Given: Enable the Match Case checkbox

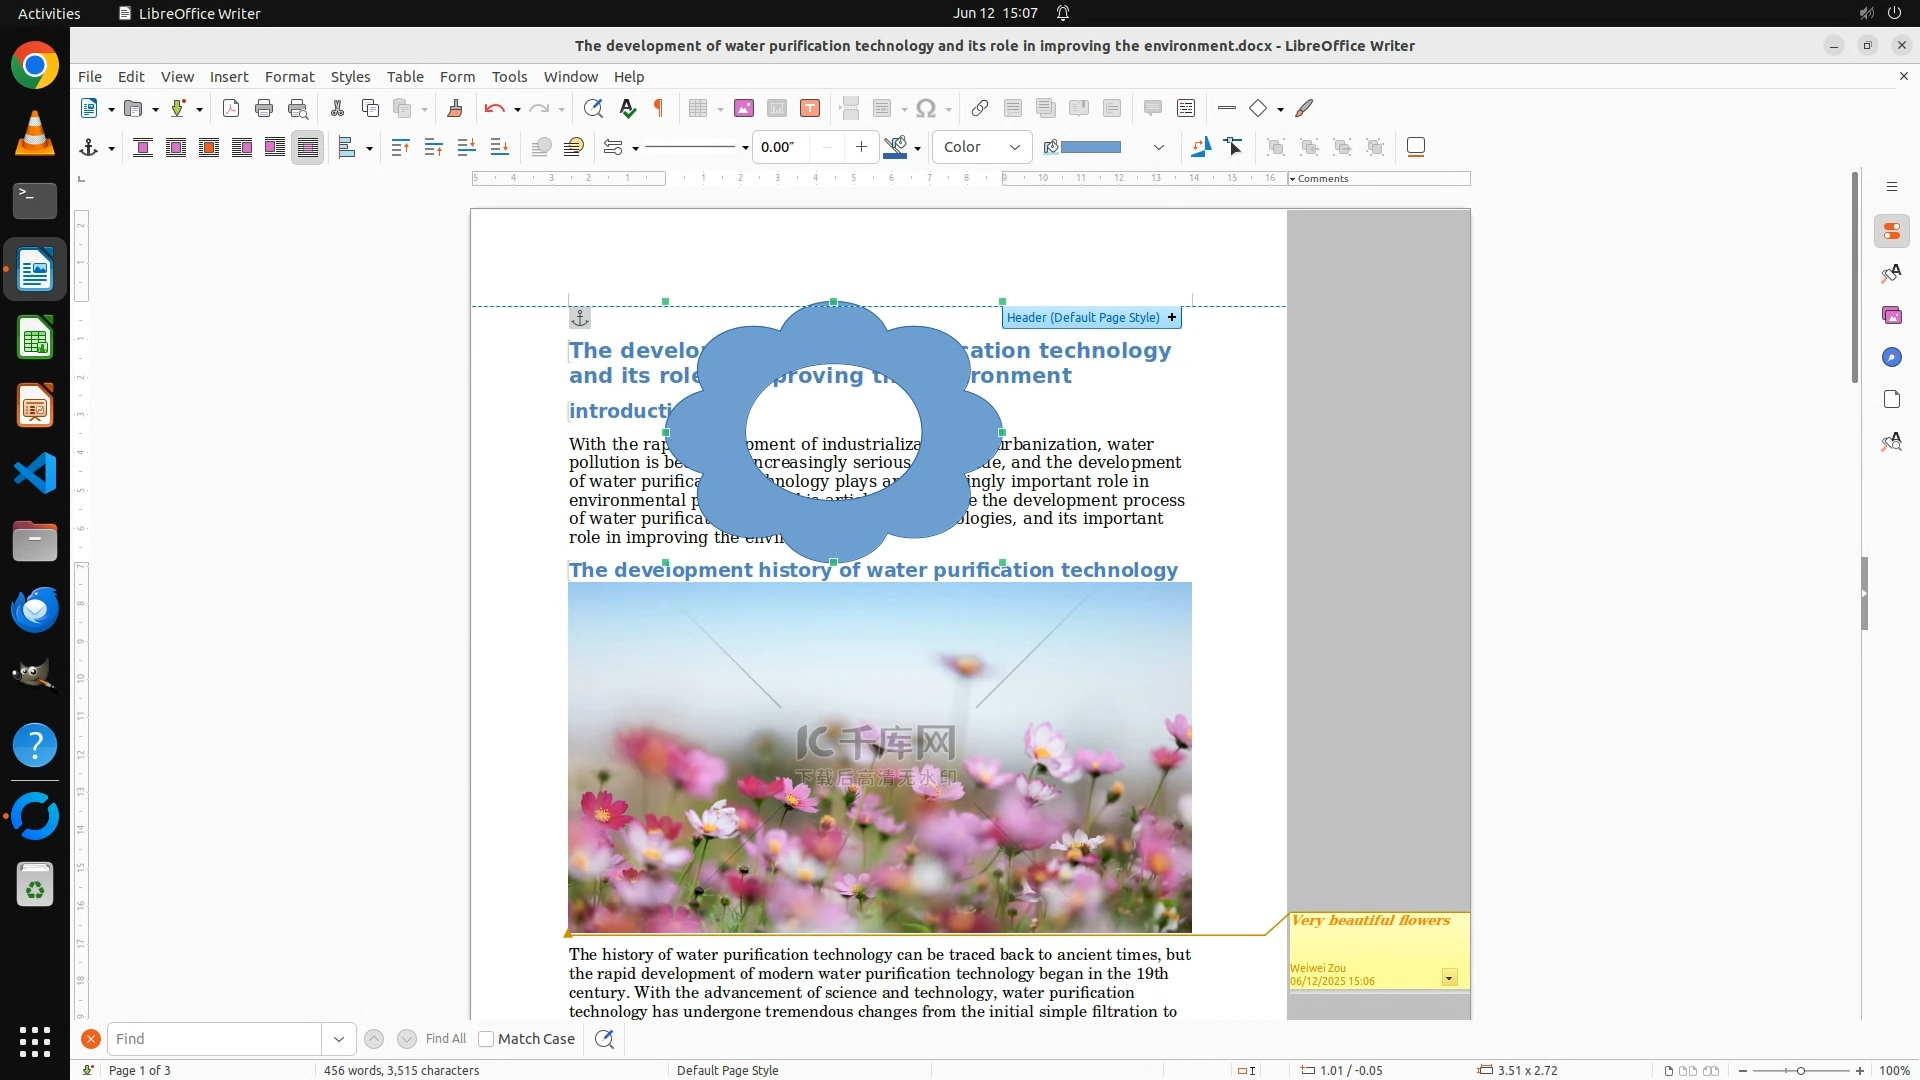Looking at the screenshot, I should (x=486, y=1039).
